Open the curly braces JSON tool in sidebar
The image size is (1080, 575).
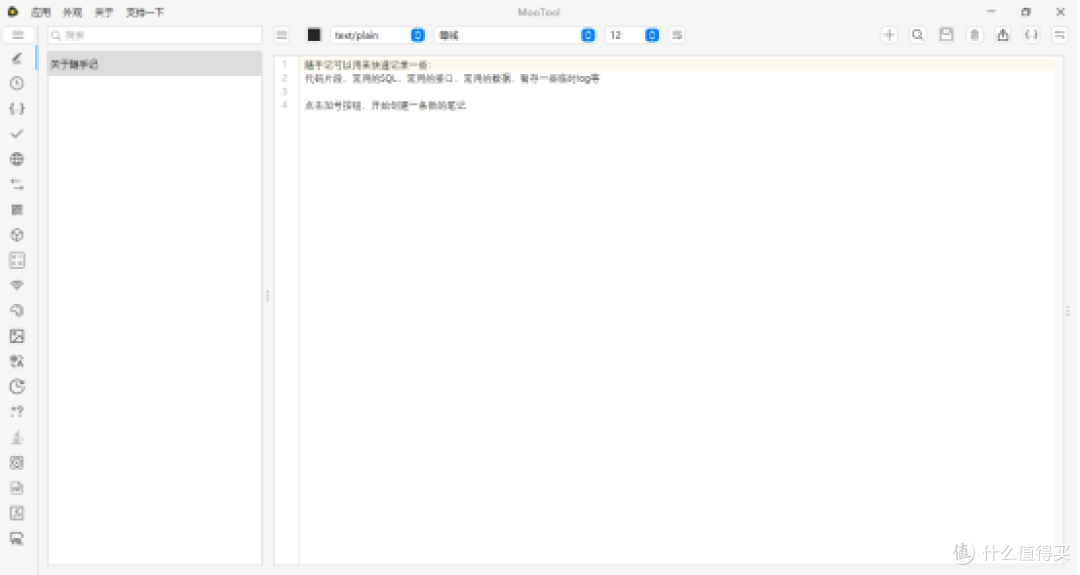17,109
